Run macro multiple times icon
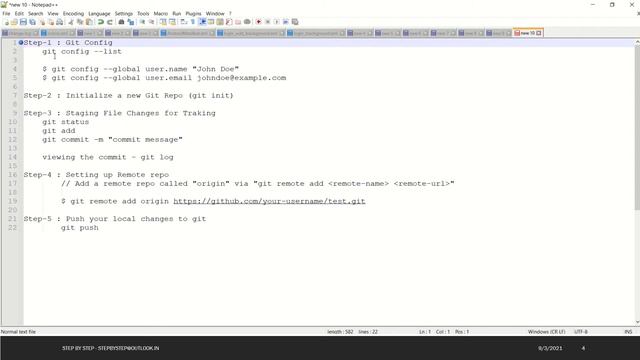The width and height of the screenshot is (640, 360). coord(286,22)
